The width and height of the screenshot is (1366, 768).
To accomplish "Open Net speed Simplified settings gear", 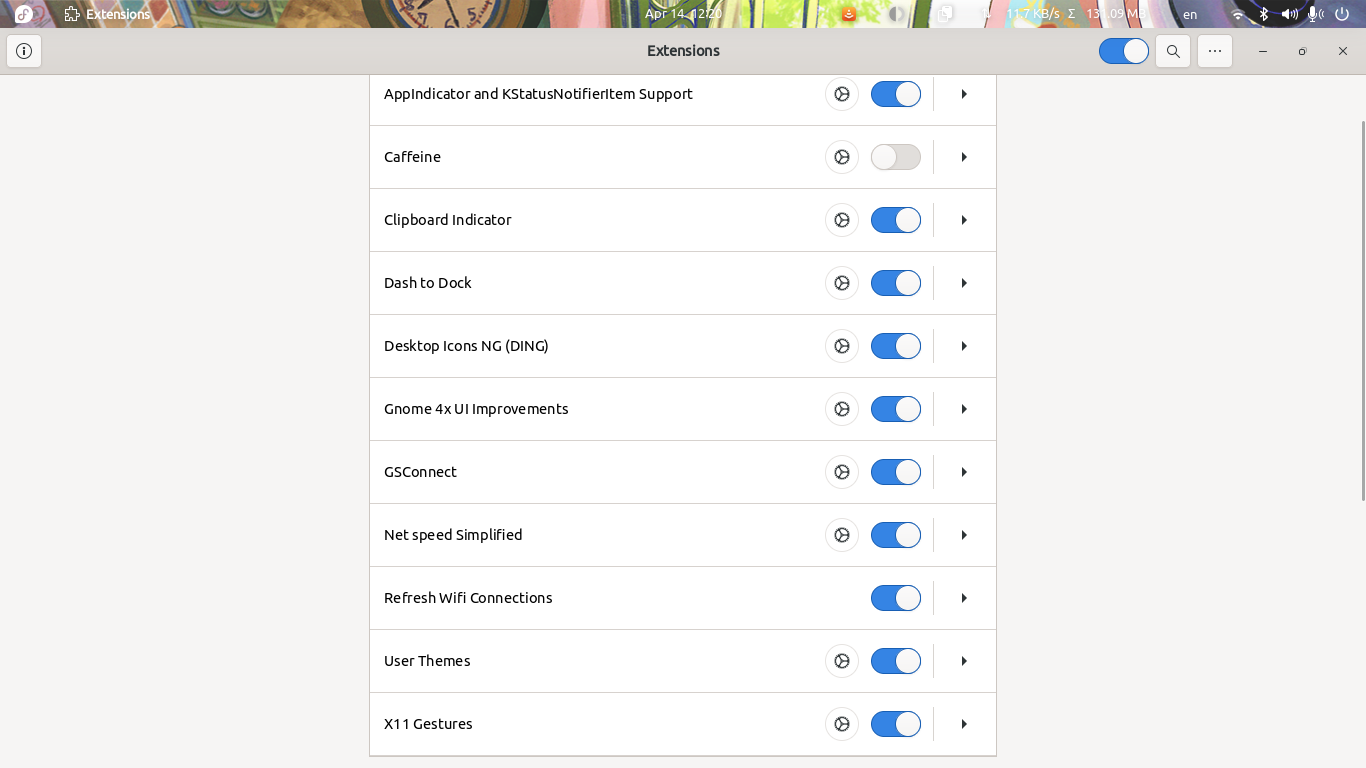I will tap(841, 535).
